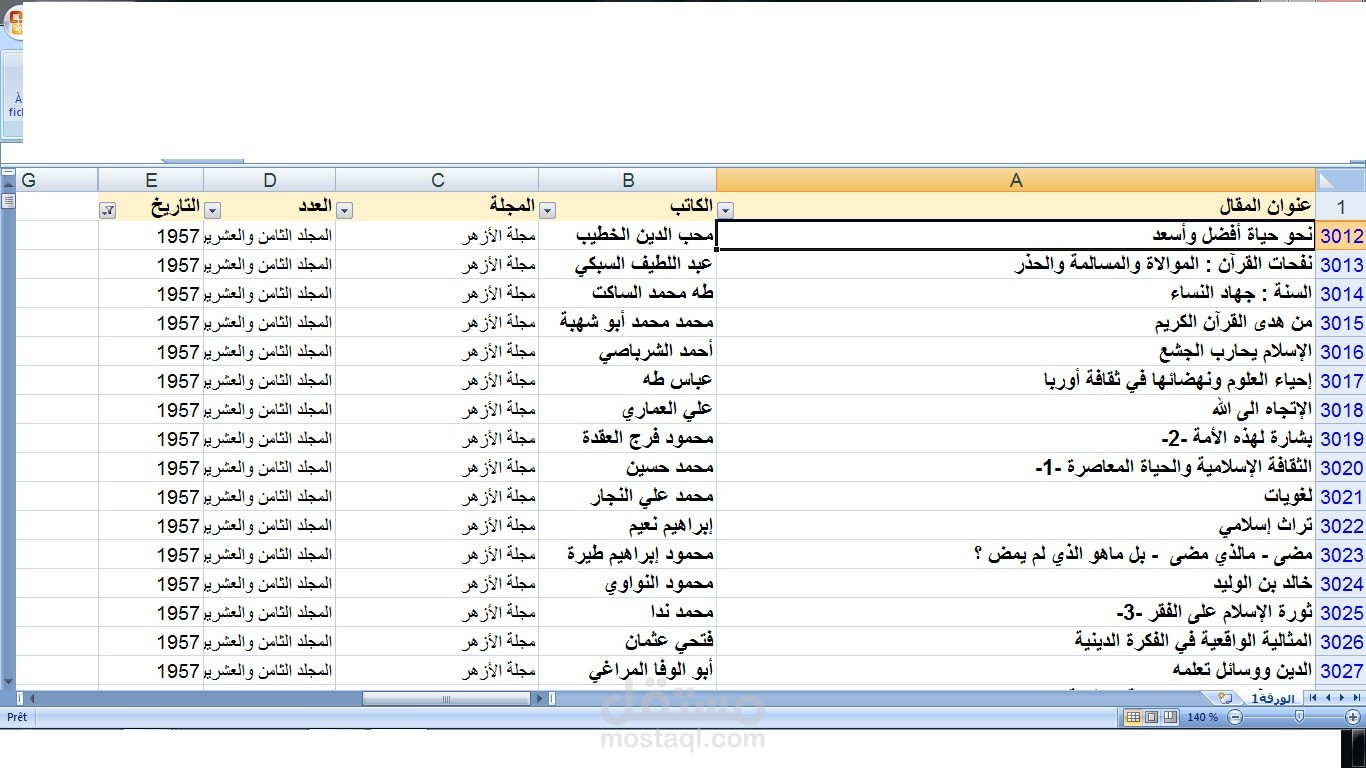Click cell 'لغويات'
Image resolution: width=1366 pixels, height=768 pixels.
point(1017,497)
